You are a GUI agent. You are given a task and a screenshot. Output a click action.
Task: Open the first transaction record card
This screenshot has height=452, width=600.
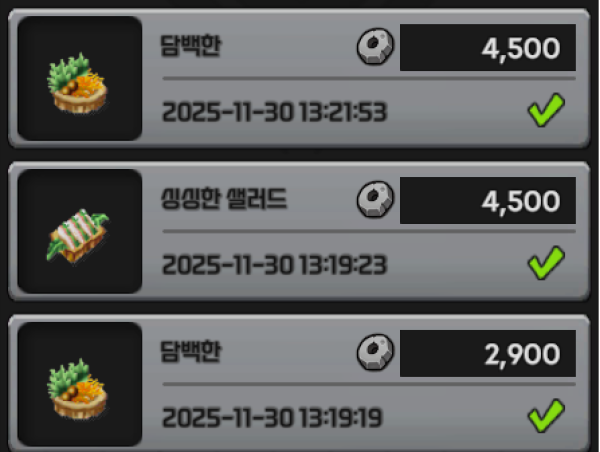(299, 78)
